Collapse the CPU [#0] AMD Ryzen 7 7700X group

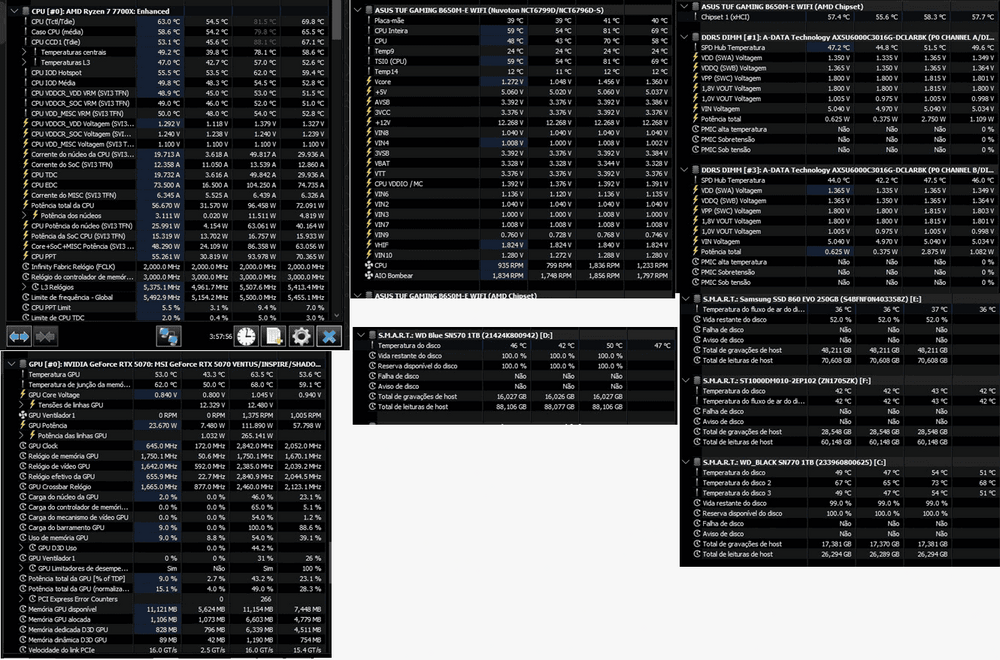[13, 11]
